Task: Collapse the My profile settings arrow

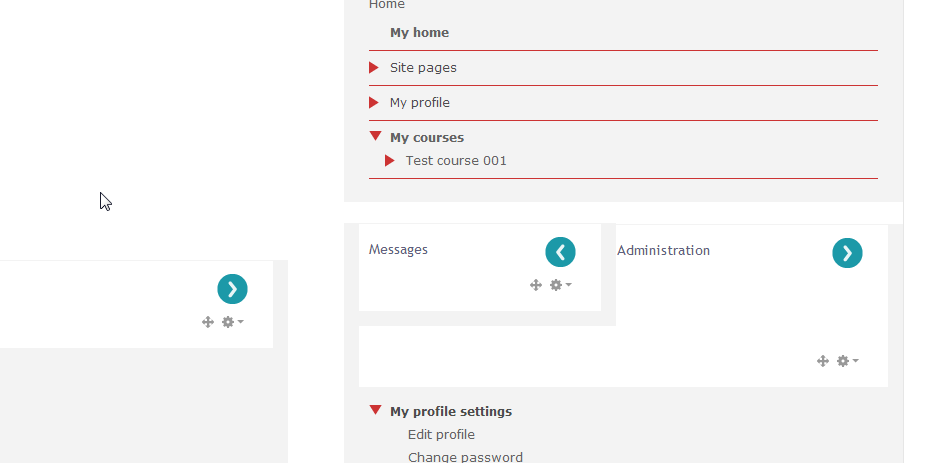Action: (x=375, y=410)
